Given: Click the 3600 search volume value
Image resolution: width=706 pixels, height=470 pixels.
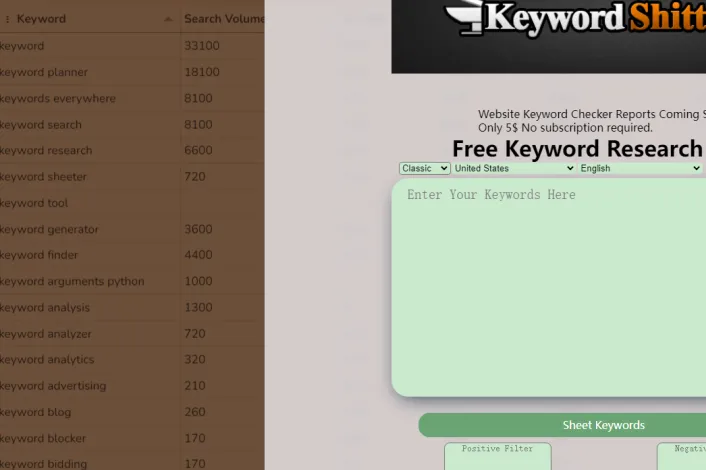Looking at the screenshot, I should point(198,229).
